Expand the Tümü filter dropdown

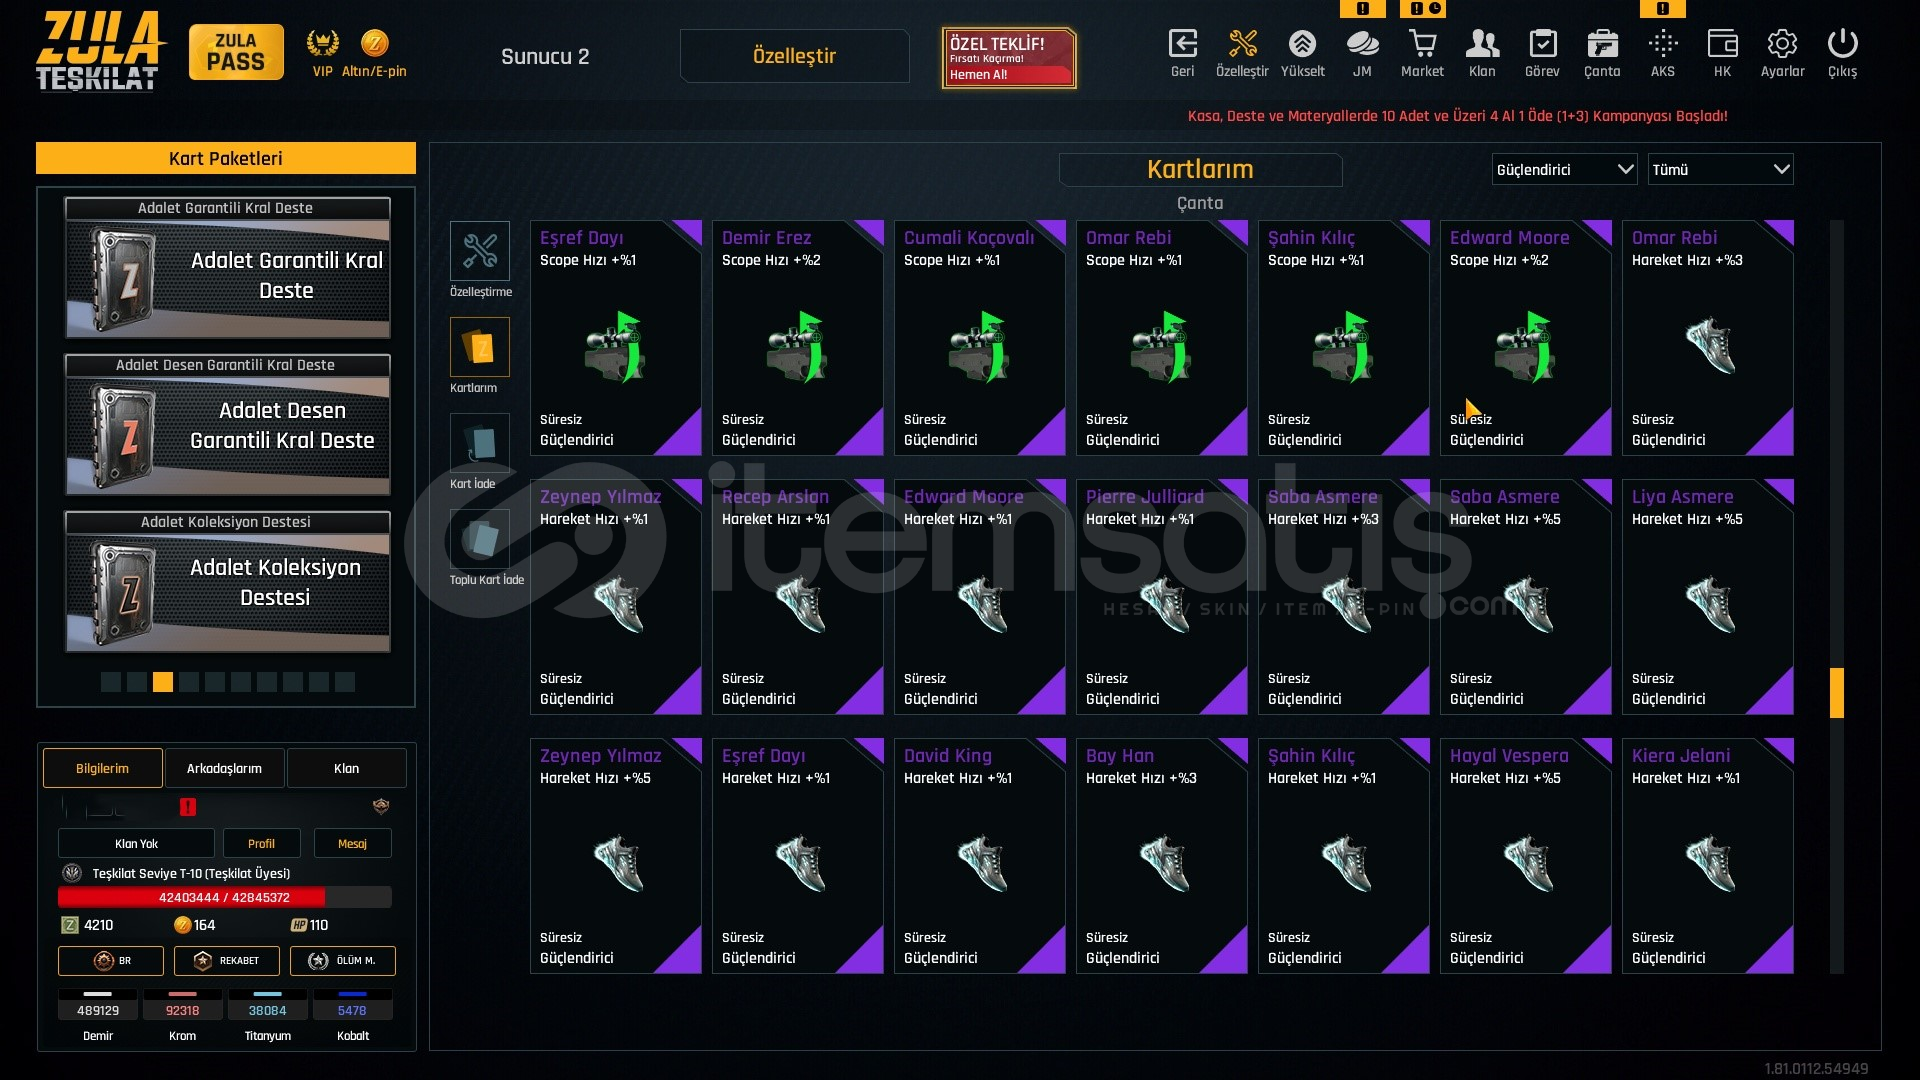click(x=1721, y=170)
